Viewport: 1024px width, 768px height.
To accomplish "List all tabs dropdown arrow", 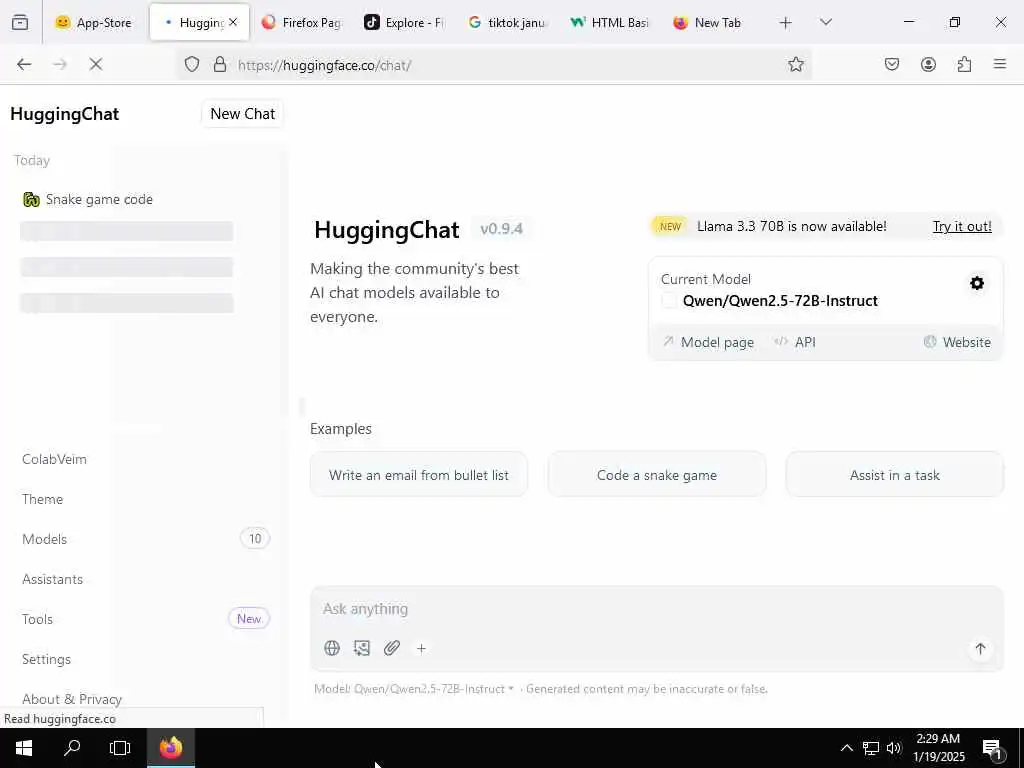I will click(x=826, y=23).
